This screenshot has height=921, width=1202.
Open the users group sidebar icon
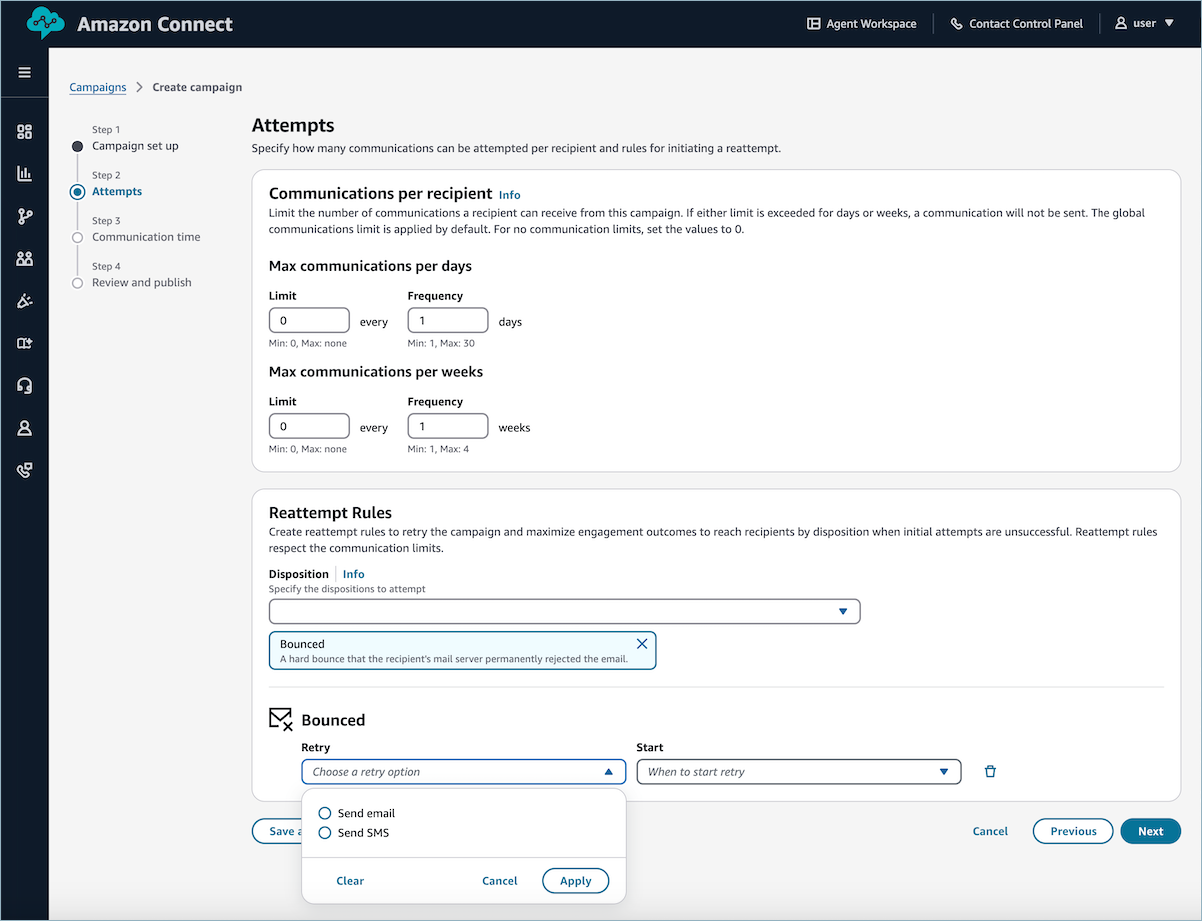click(x=25, y=259)
